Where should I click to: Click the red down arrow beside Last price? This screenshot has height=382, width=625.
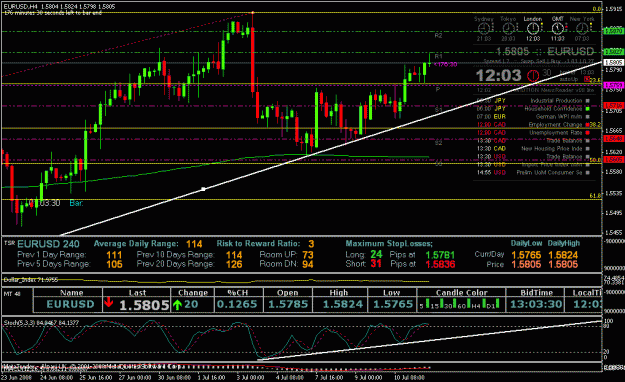(x=108, y=303)
